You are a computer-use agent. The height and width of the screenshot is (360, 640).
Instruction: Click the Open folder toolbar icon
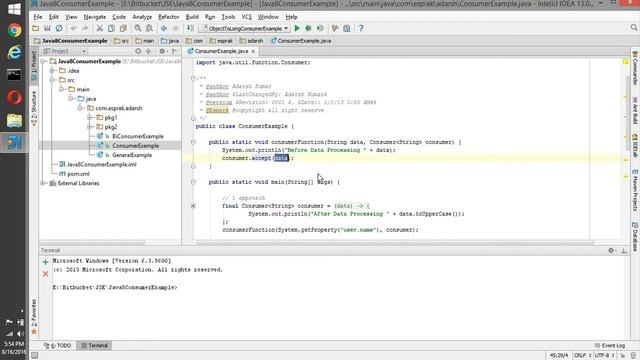click(36, 29)
